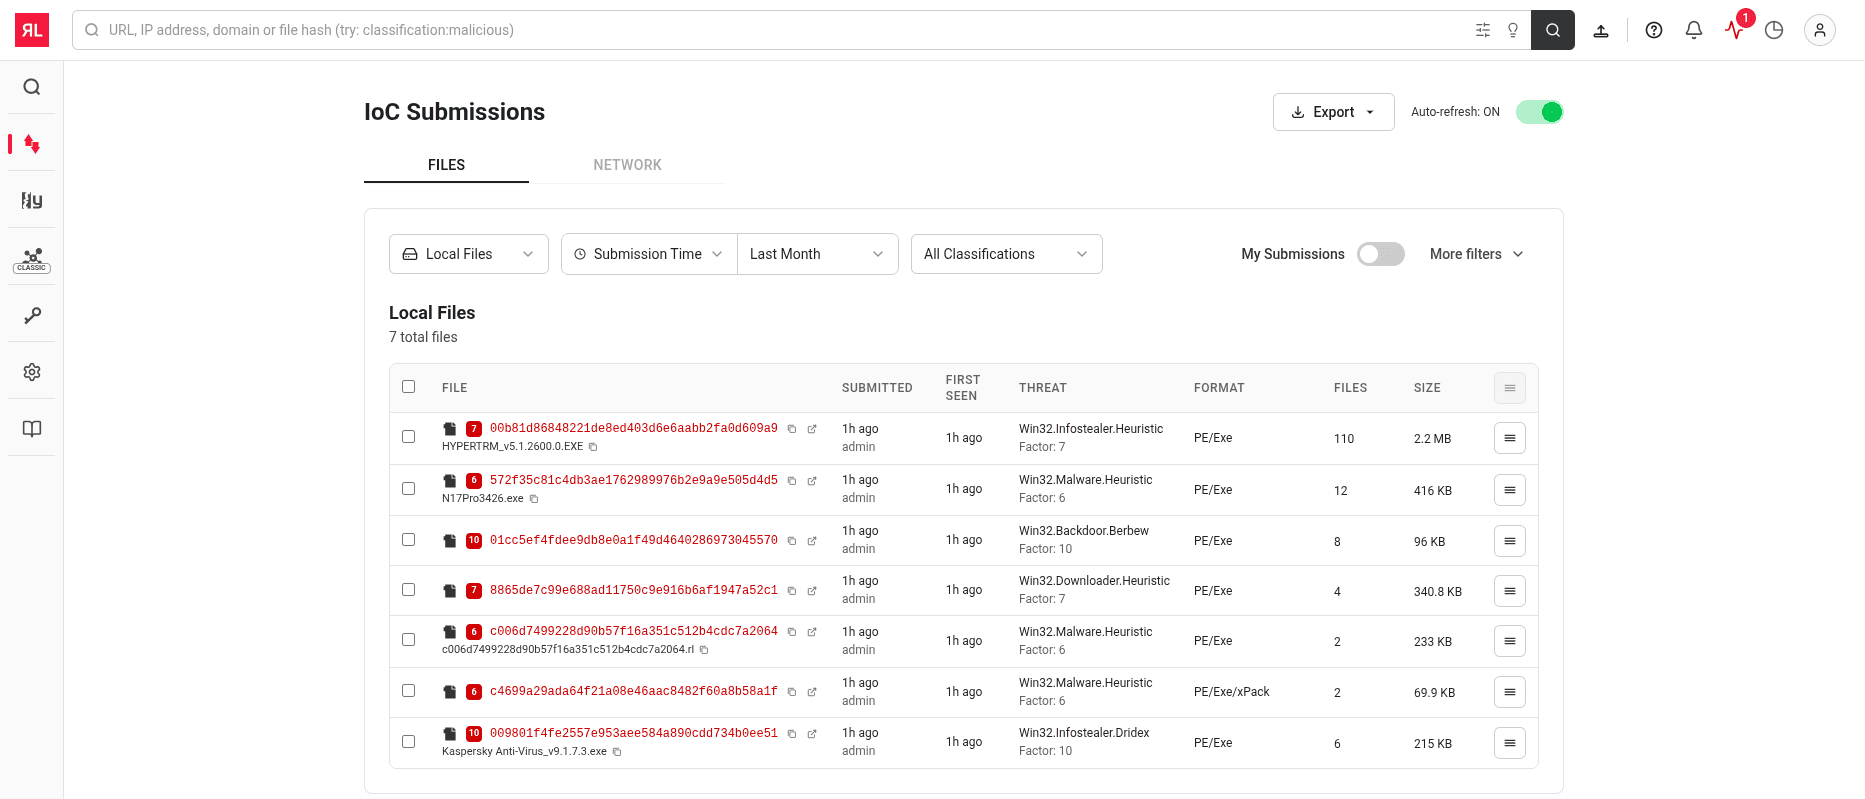1865x799 pixels.
Task: Open hash link 8865de7c99e688ad11750c9e916b6af1947a52c1
Action: [634, 590]
